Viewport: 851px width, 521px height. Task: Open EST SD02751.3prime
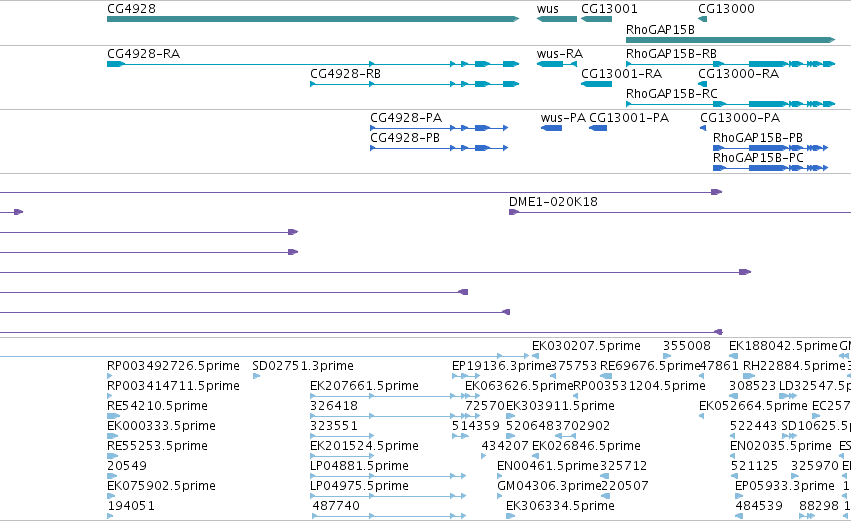(x=303, y=366)
